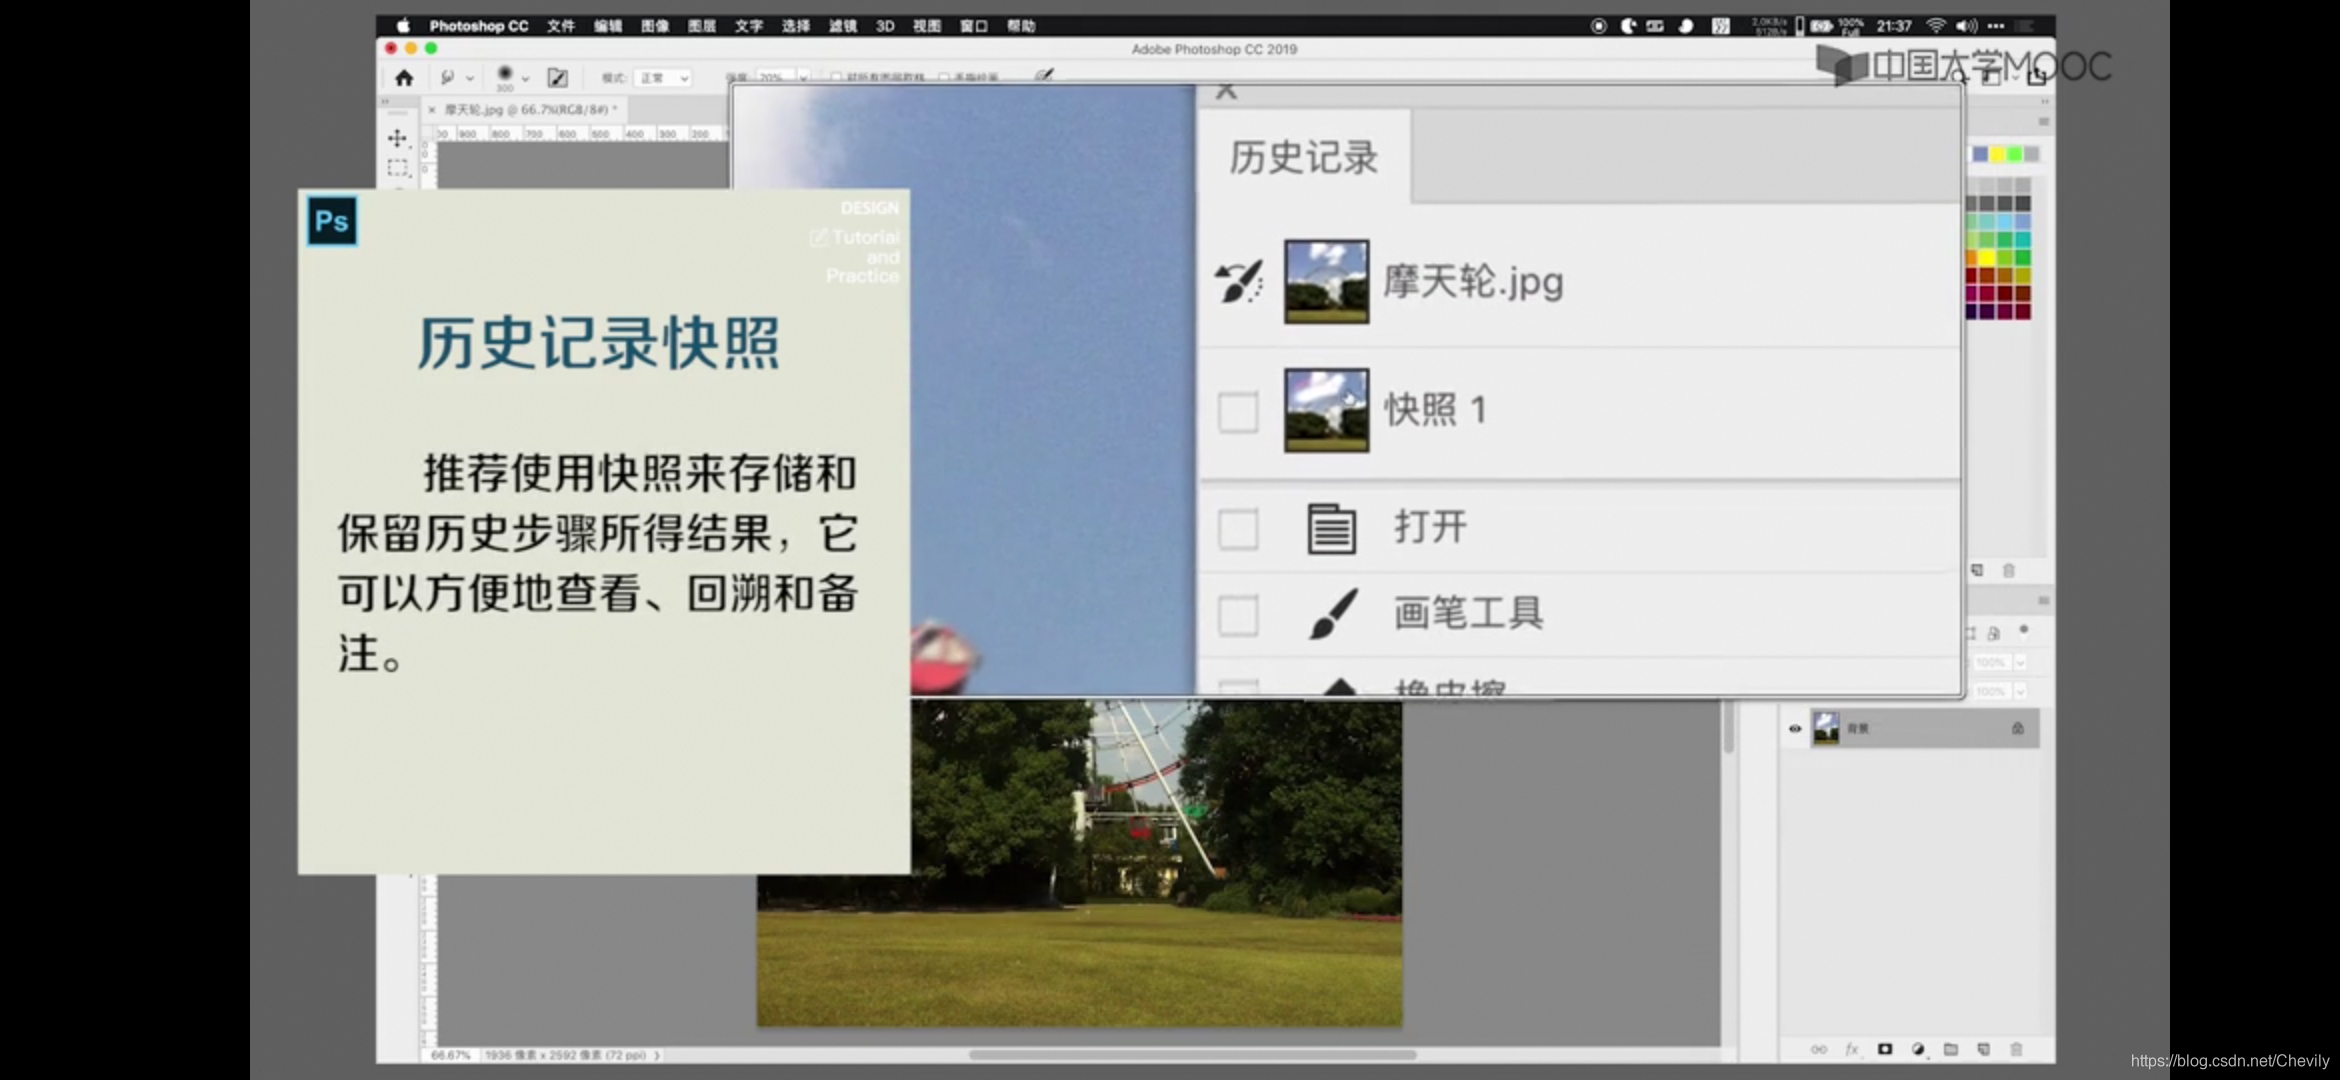Image resolution: width=2340 pixels, height=1080 pixels.
Task: Open layer fill 100% dropdown
Action: (x=2021, y=691)
